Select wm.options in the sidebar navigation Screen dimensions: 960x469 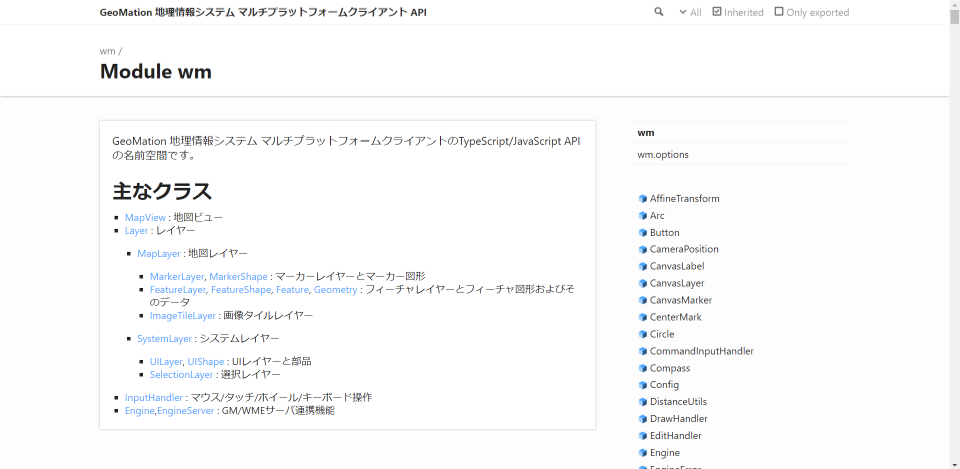[663, 155]
